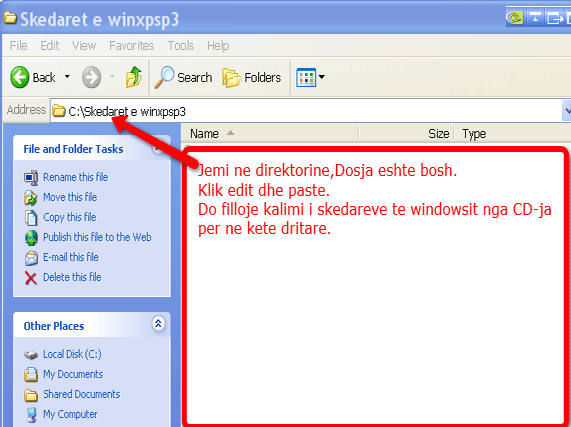571x427 pixels.
Task: Open the Back history dropdown arrow
Action: click(67, 77)
